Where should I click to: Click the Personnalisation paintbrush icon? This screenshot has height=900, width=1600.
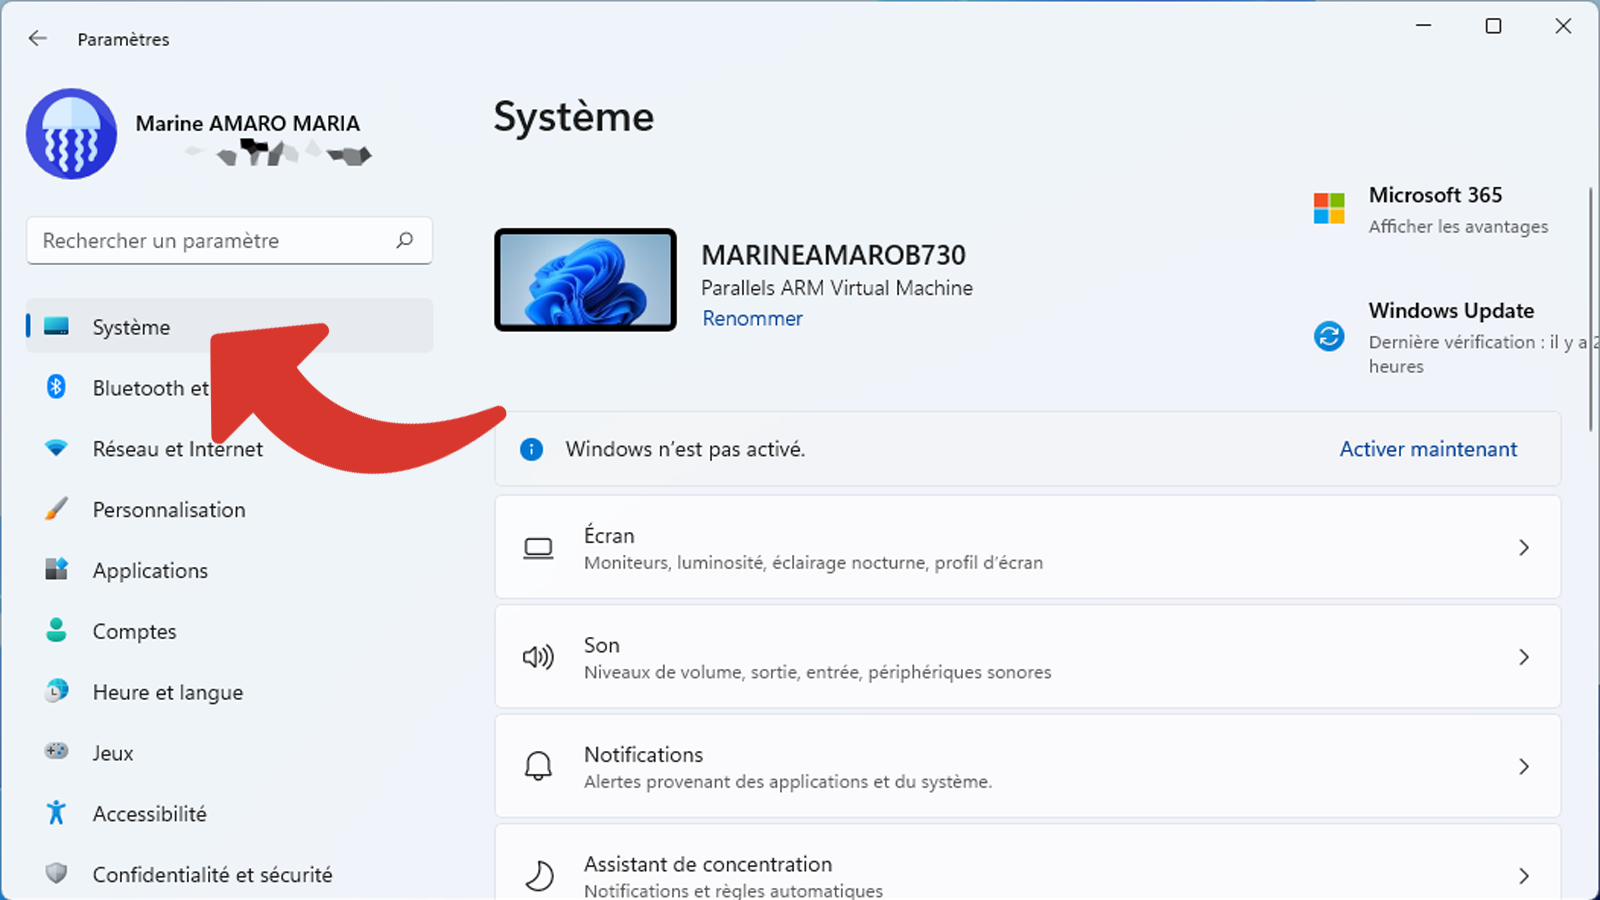point(57,509)
